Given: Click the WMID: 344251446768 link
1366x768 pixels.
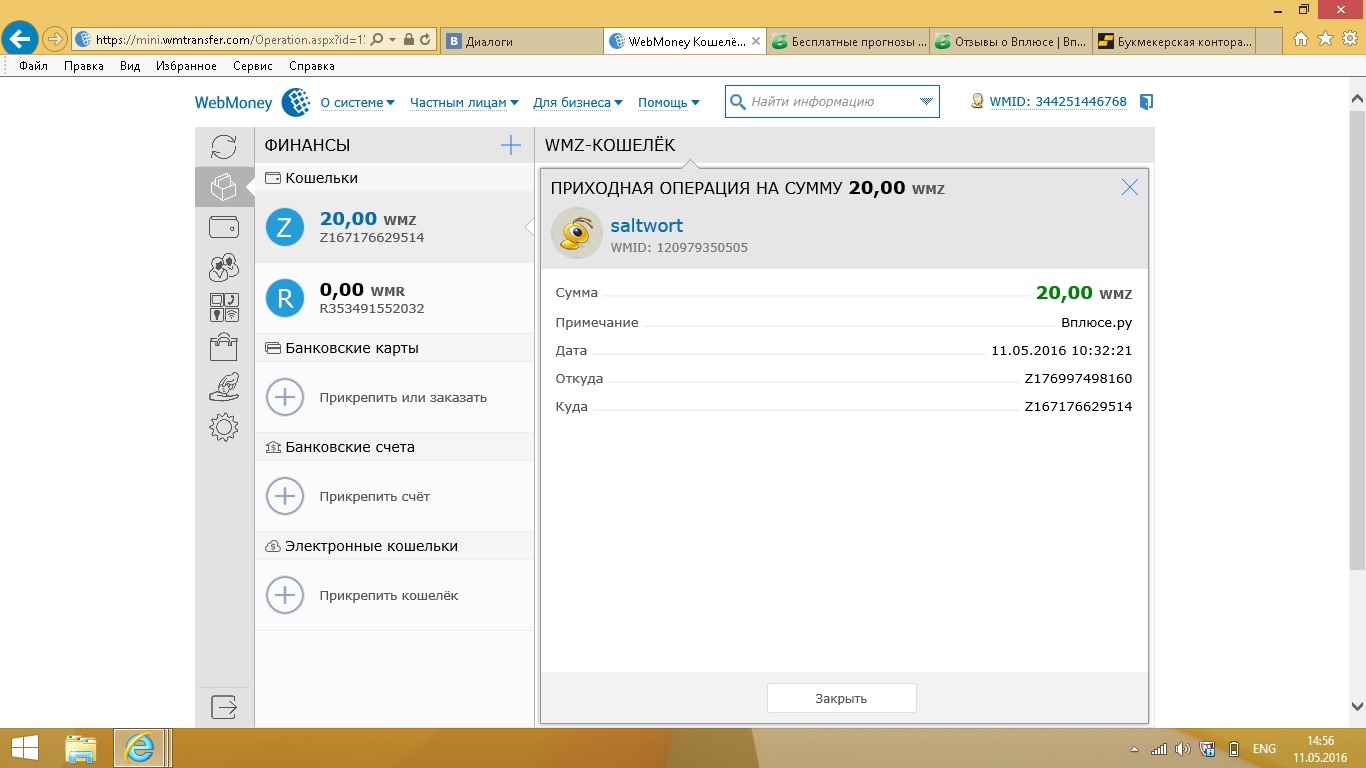Looking at the screenshot, I should coord(1058,102).
